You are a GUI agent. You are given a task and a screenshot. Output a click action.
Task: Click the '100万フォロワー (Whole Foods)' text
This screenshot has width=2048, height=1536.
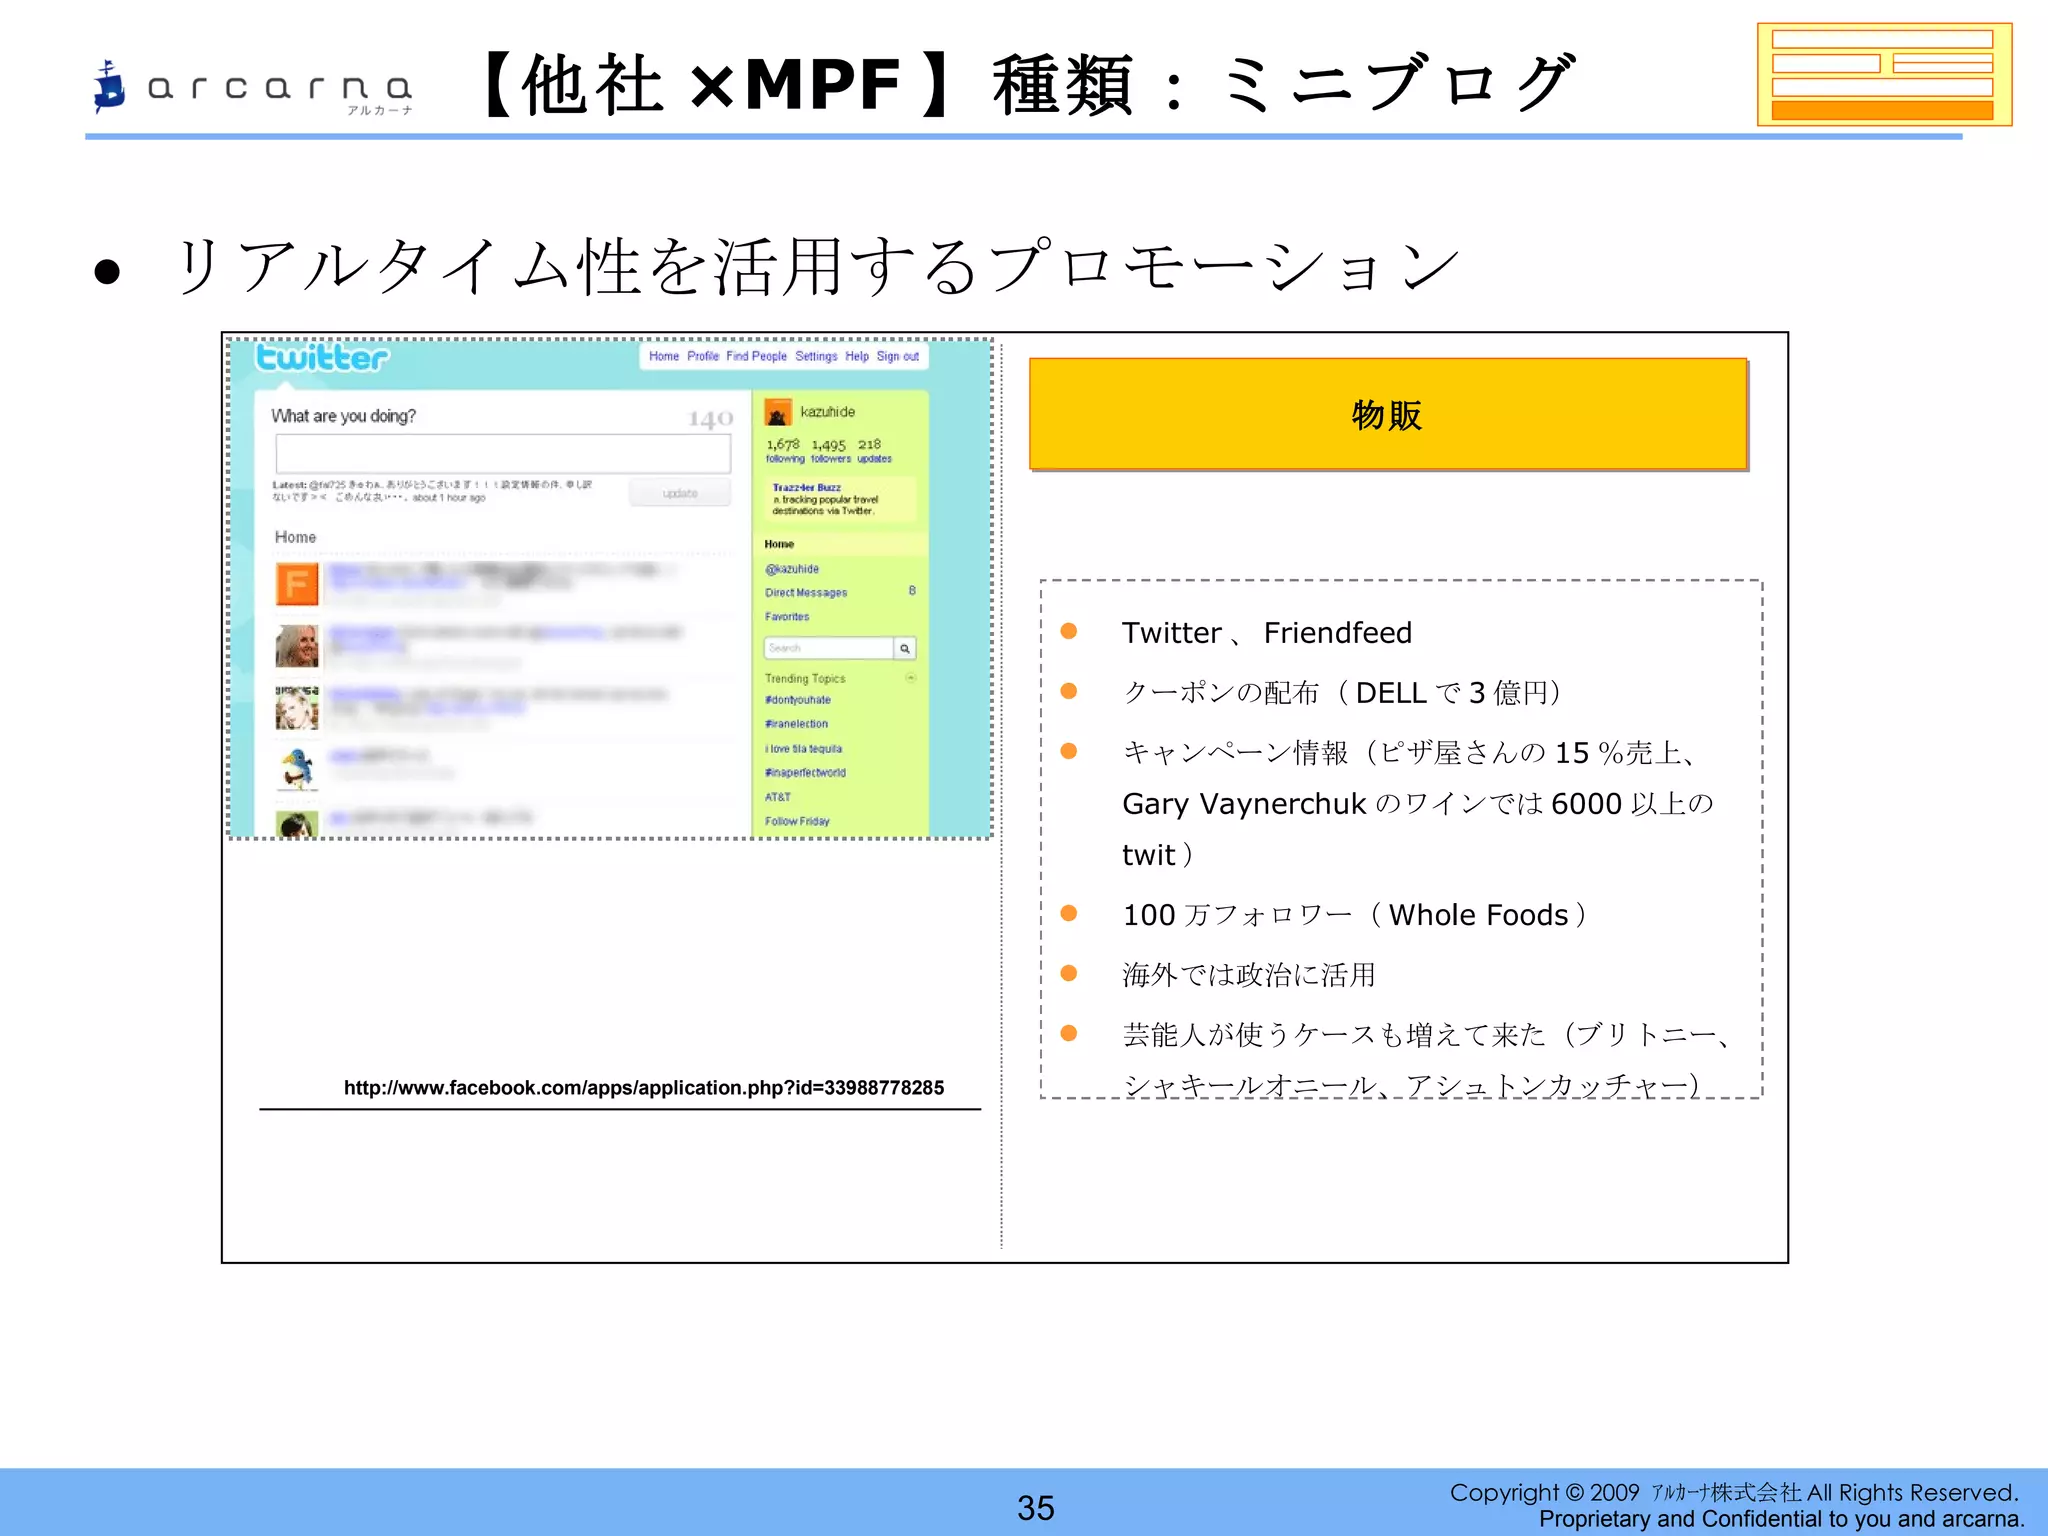[1355, 915]
